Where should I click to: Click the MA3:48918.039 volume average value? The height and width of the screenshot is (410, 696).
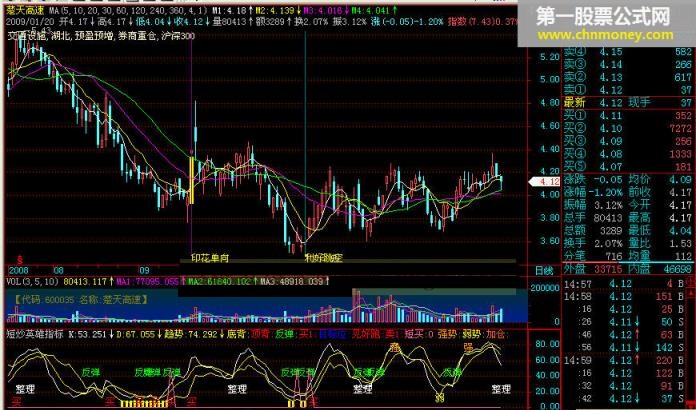294,281
